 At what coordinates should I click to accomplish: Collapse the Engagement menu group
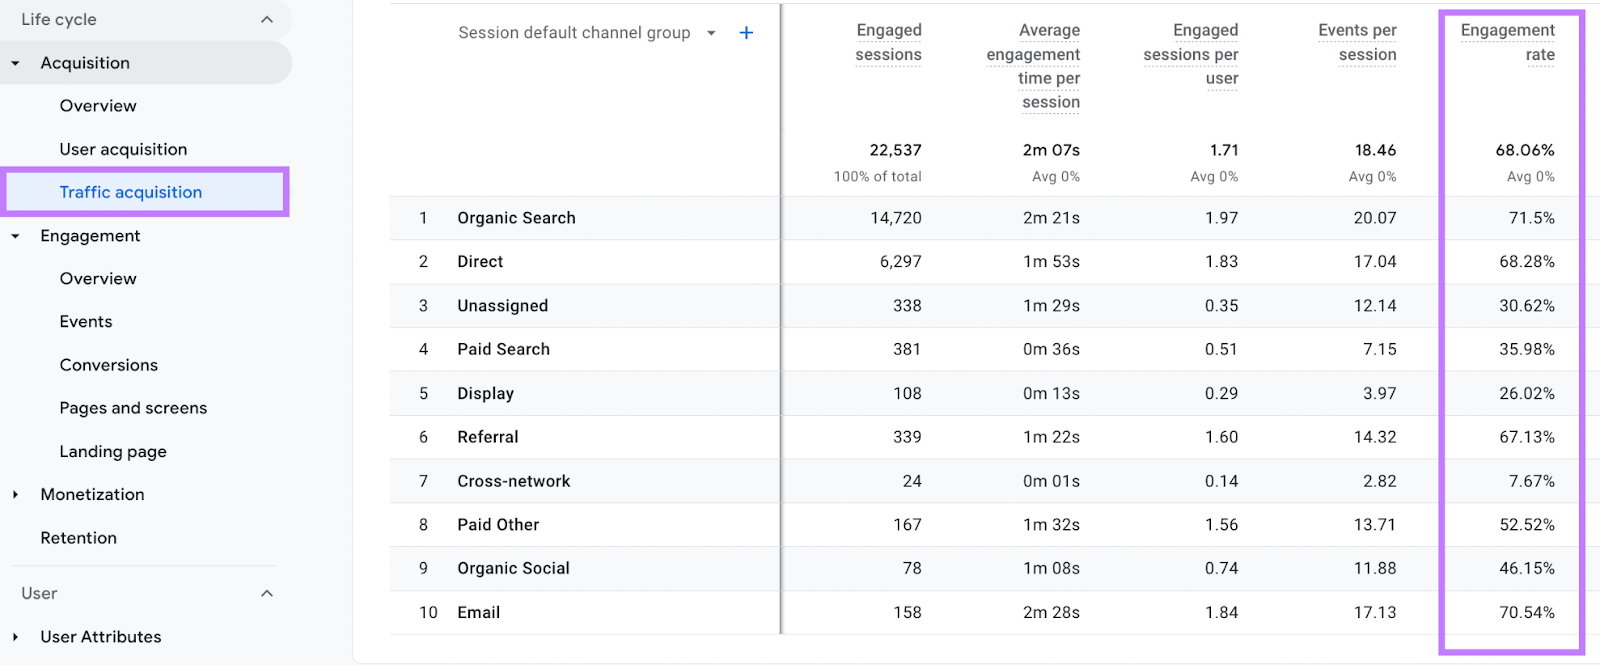click(16, 236)
